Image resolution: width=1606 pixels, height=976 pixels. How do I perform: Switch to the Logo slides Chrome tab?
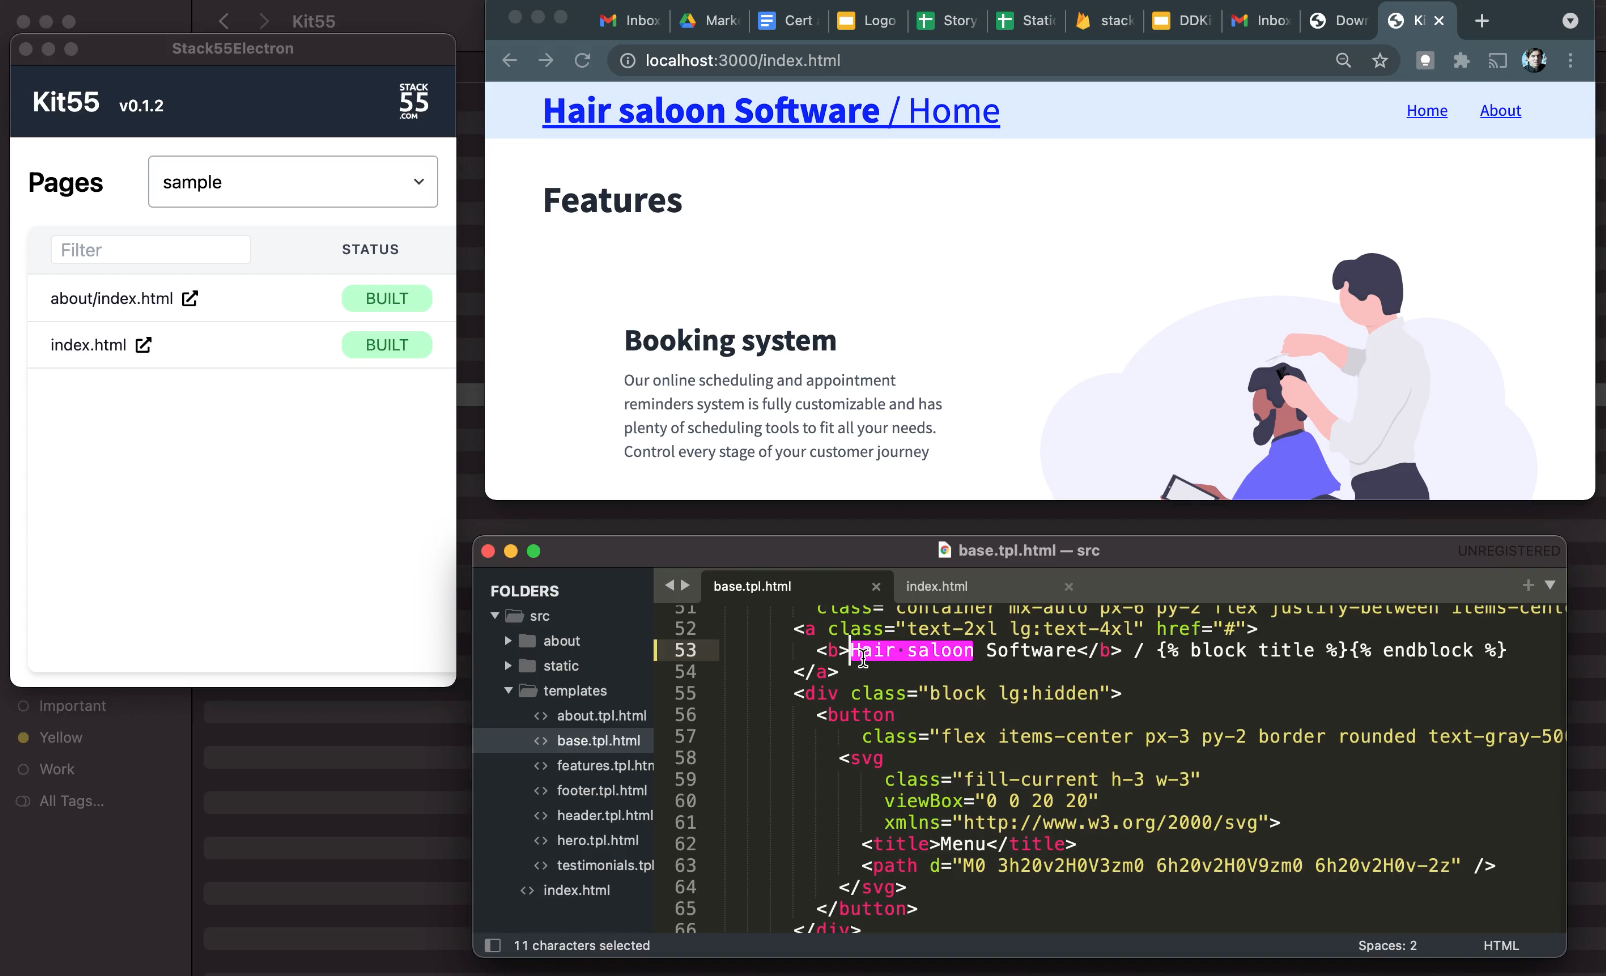tap(867, 20)
